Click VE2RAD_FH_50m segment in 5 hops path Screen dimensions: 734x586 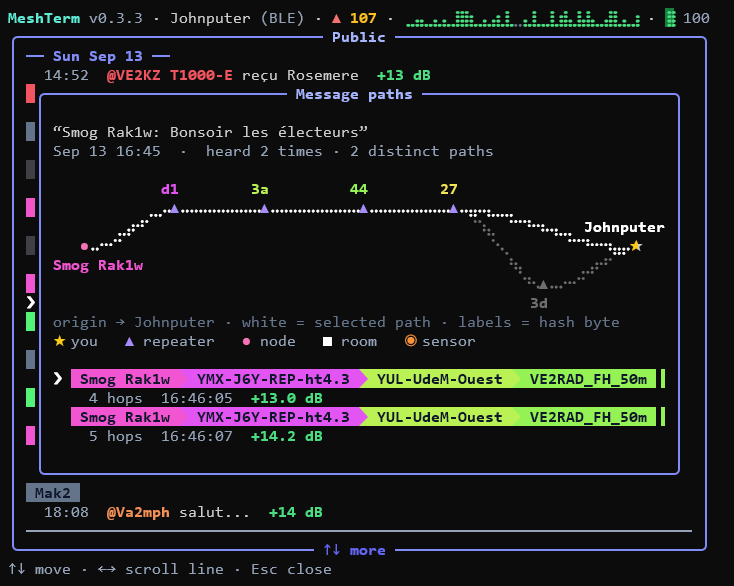click(588, 417)
